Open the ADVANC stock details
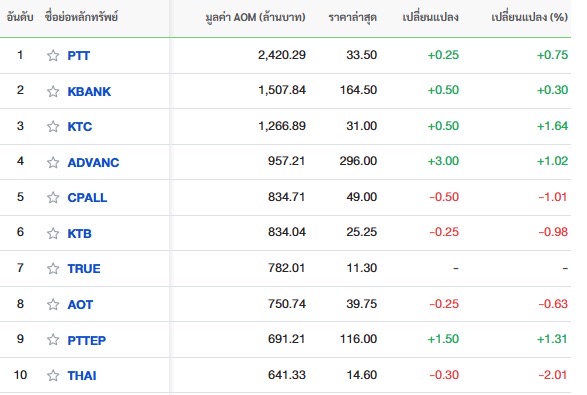Viewport: 587px width, 395px height. [x=93, y=162]
